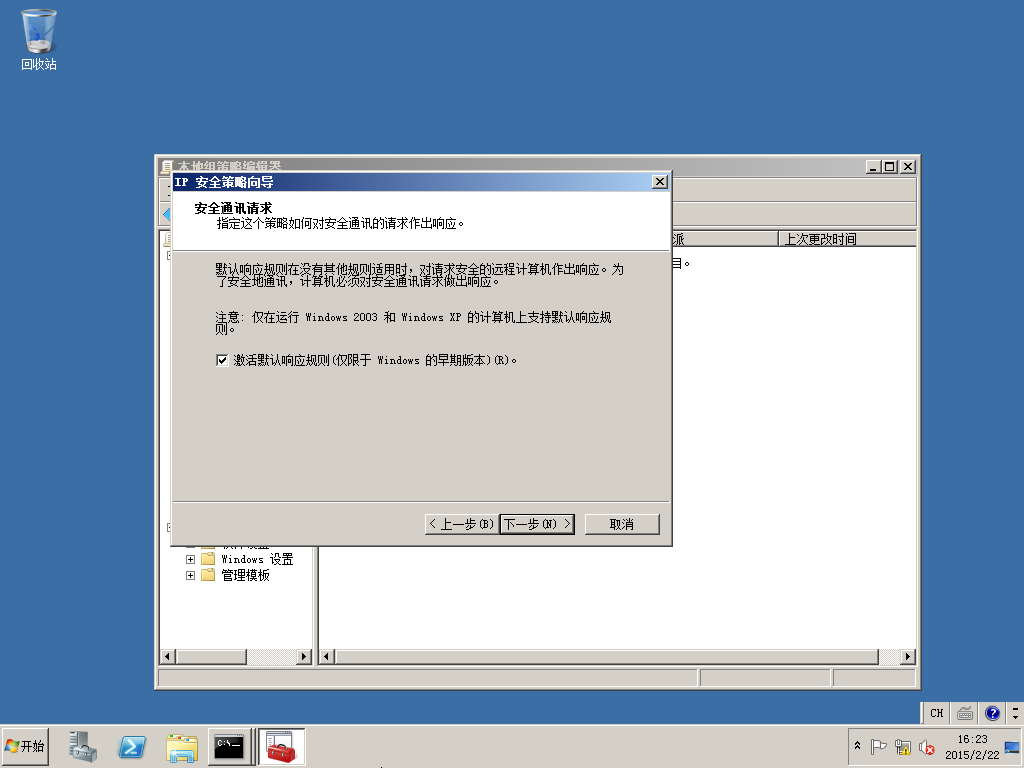Close the IP security policy wizard dialog
This screenshot has height=768, width=1024.
pos(660,182)
